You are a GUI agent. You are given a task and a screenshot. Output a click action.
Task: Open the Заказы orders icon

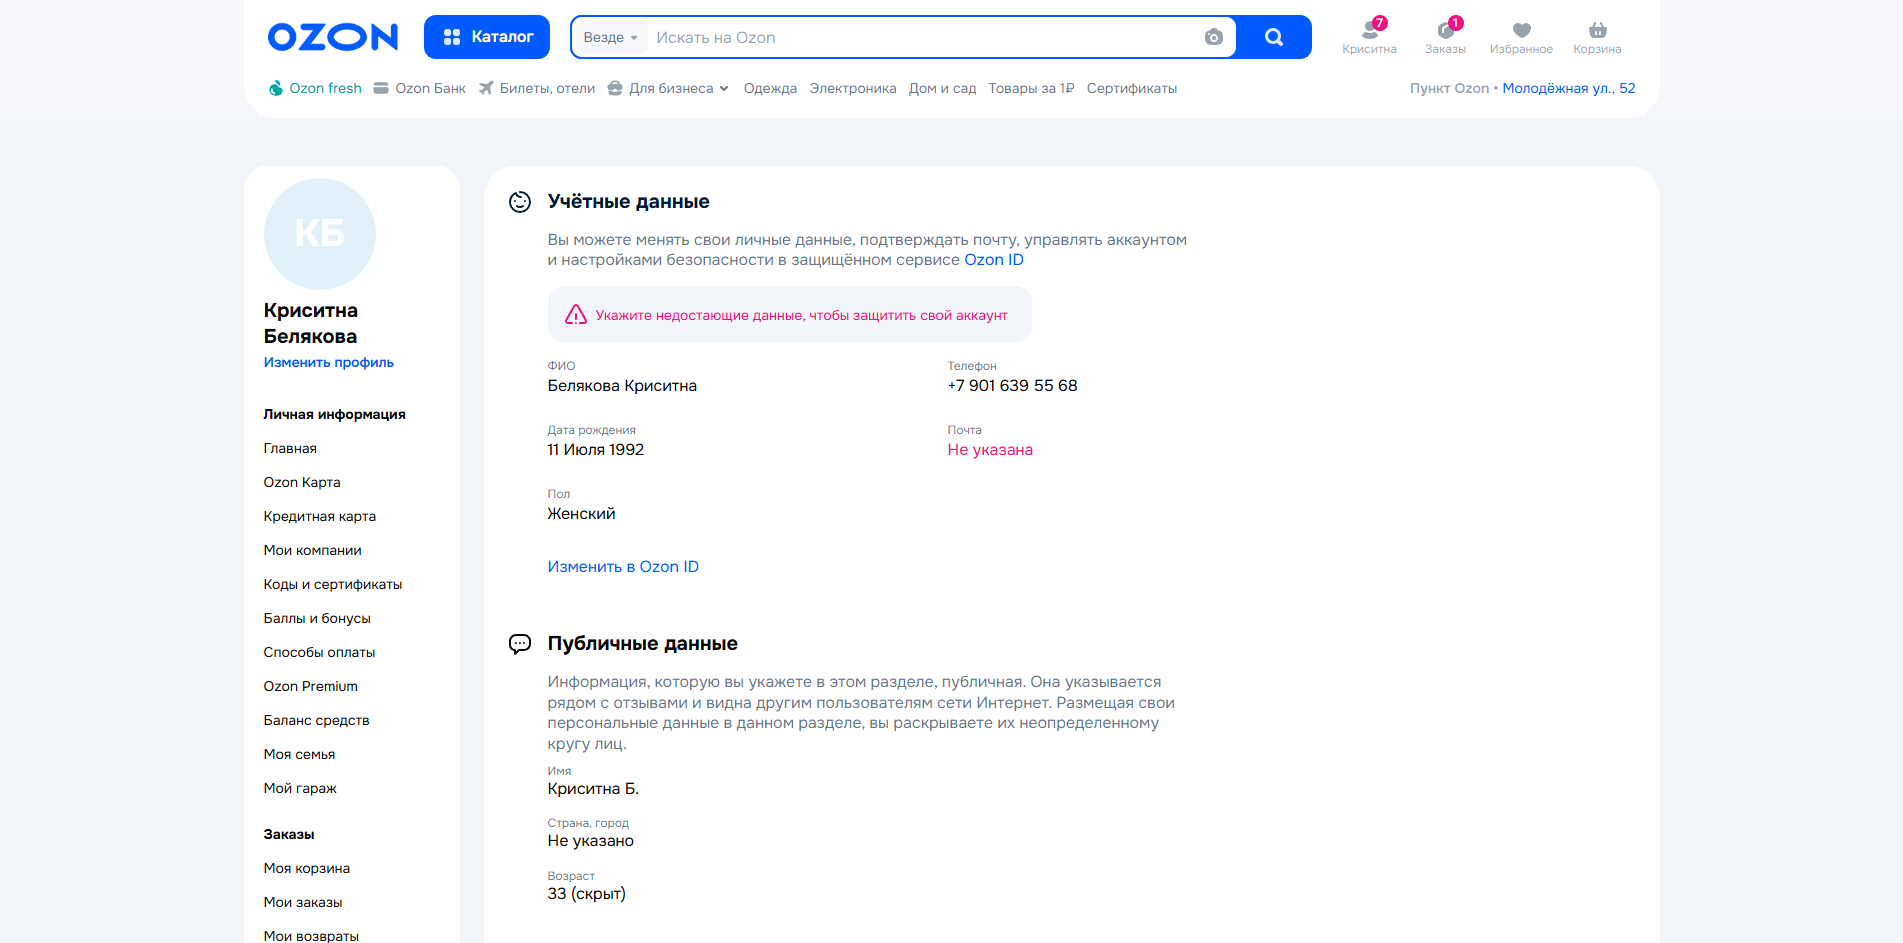(x=1445, y=36)
